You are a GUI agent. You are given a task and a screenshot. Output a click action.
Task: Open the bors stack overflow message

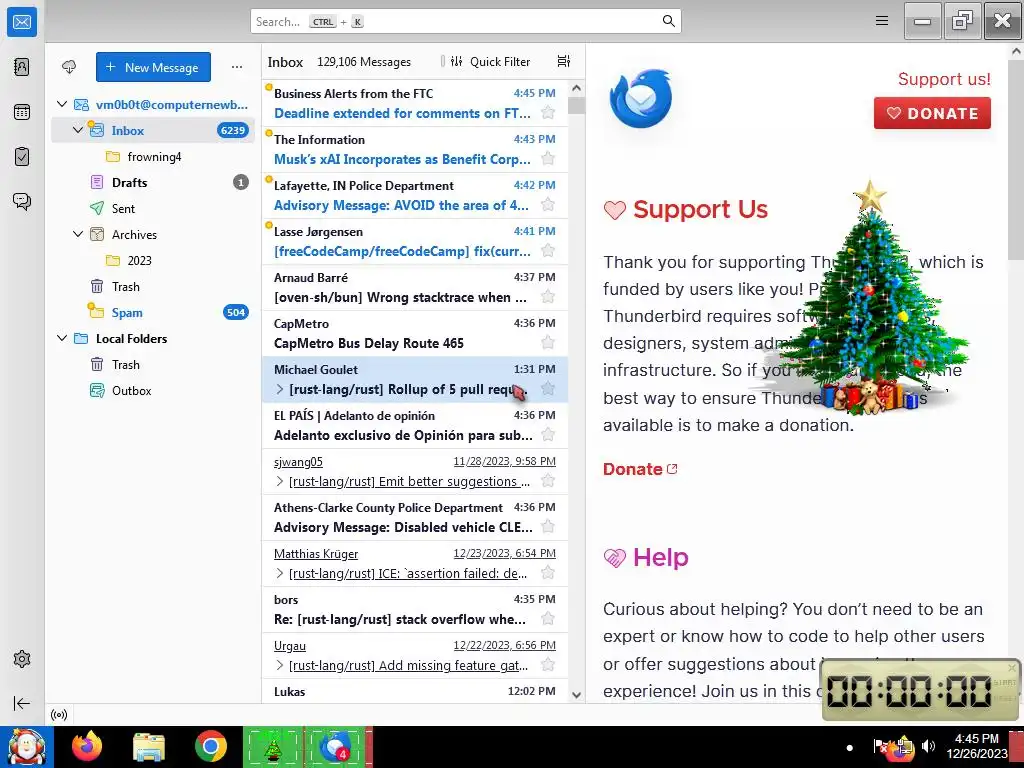point(415,609)
